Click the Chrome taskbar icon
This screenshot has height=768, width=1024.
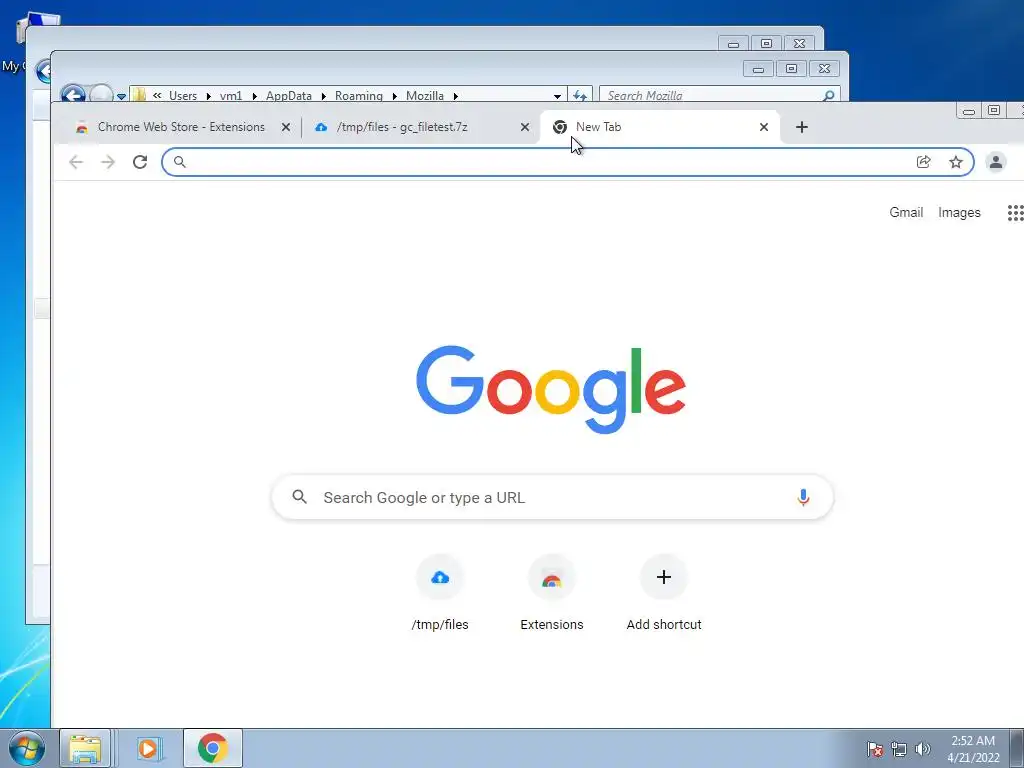pyautogui.click(x=213, y=748)
